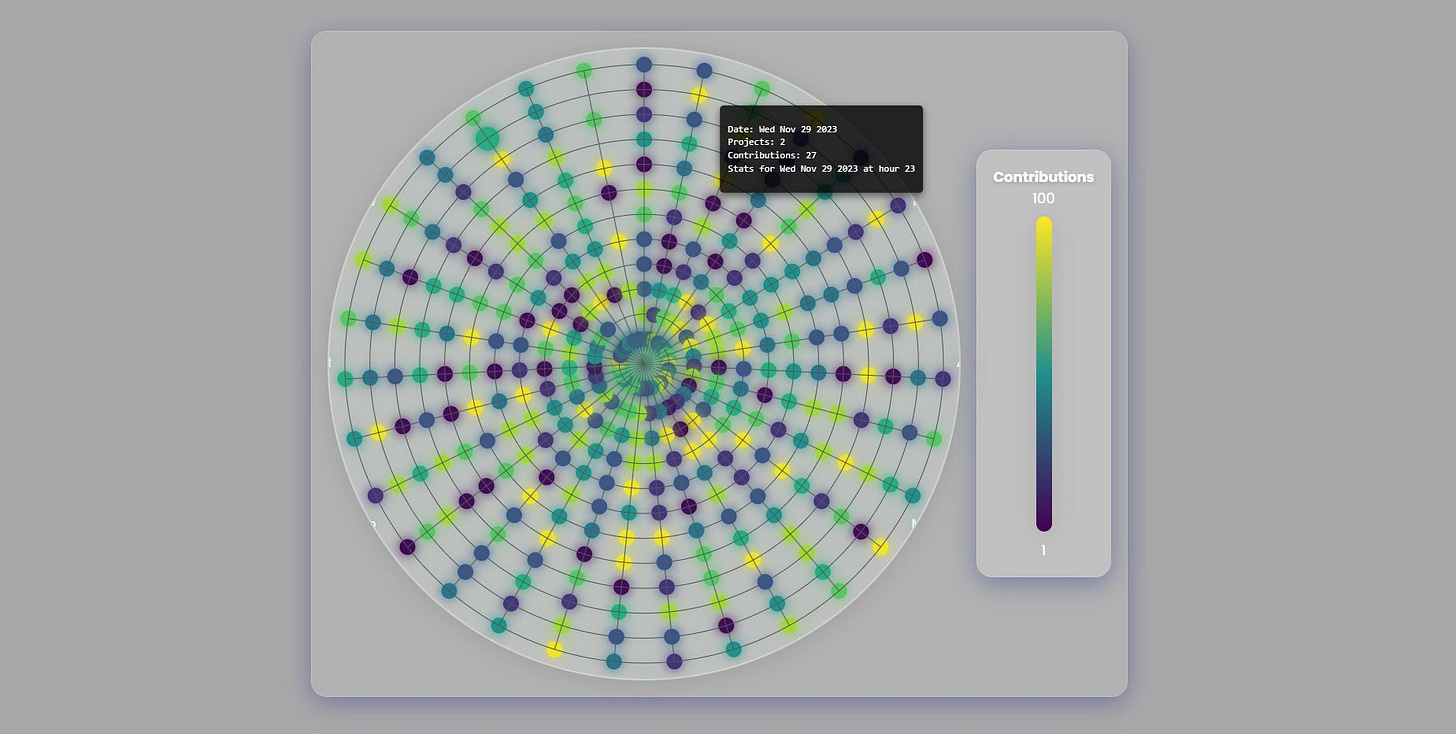Click the Contributions legend title
Screen dimensions: 1456x734
coord(1043,177)
